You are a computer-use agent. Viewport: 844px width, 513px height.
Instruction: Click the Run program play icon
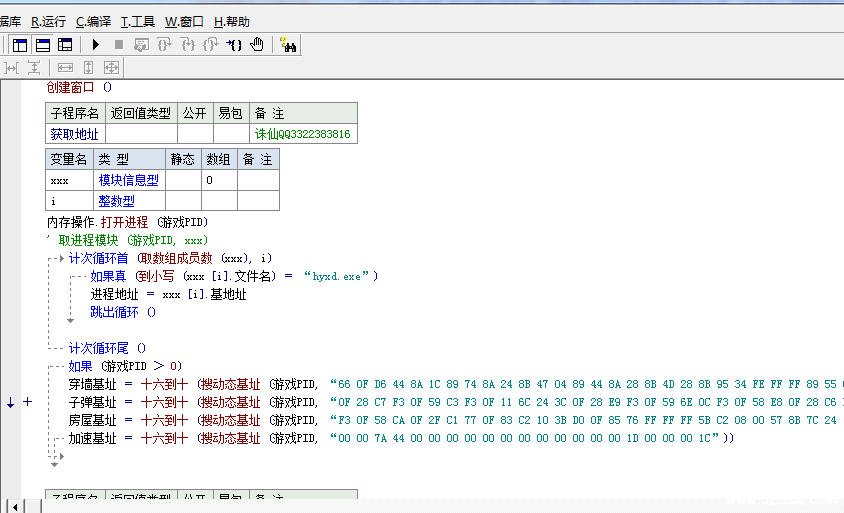(96, 45)
